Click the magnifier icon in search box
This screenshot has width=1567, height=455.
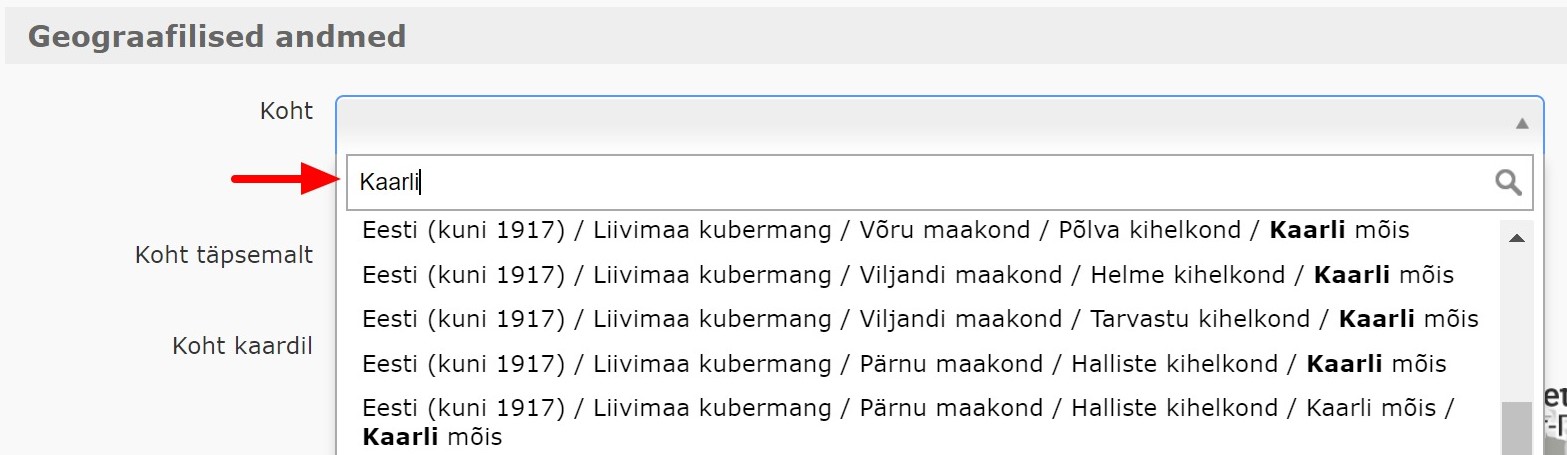(1508, 182)
